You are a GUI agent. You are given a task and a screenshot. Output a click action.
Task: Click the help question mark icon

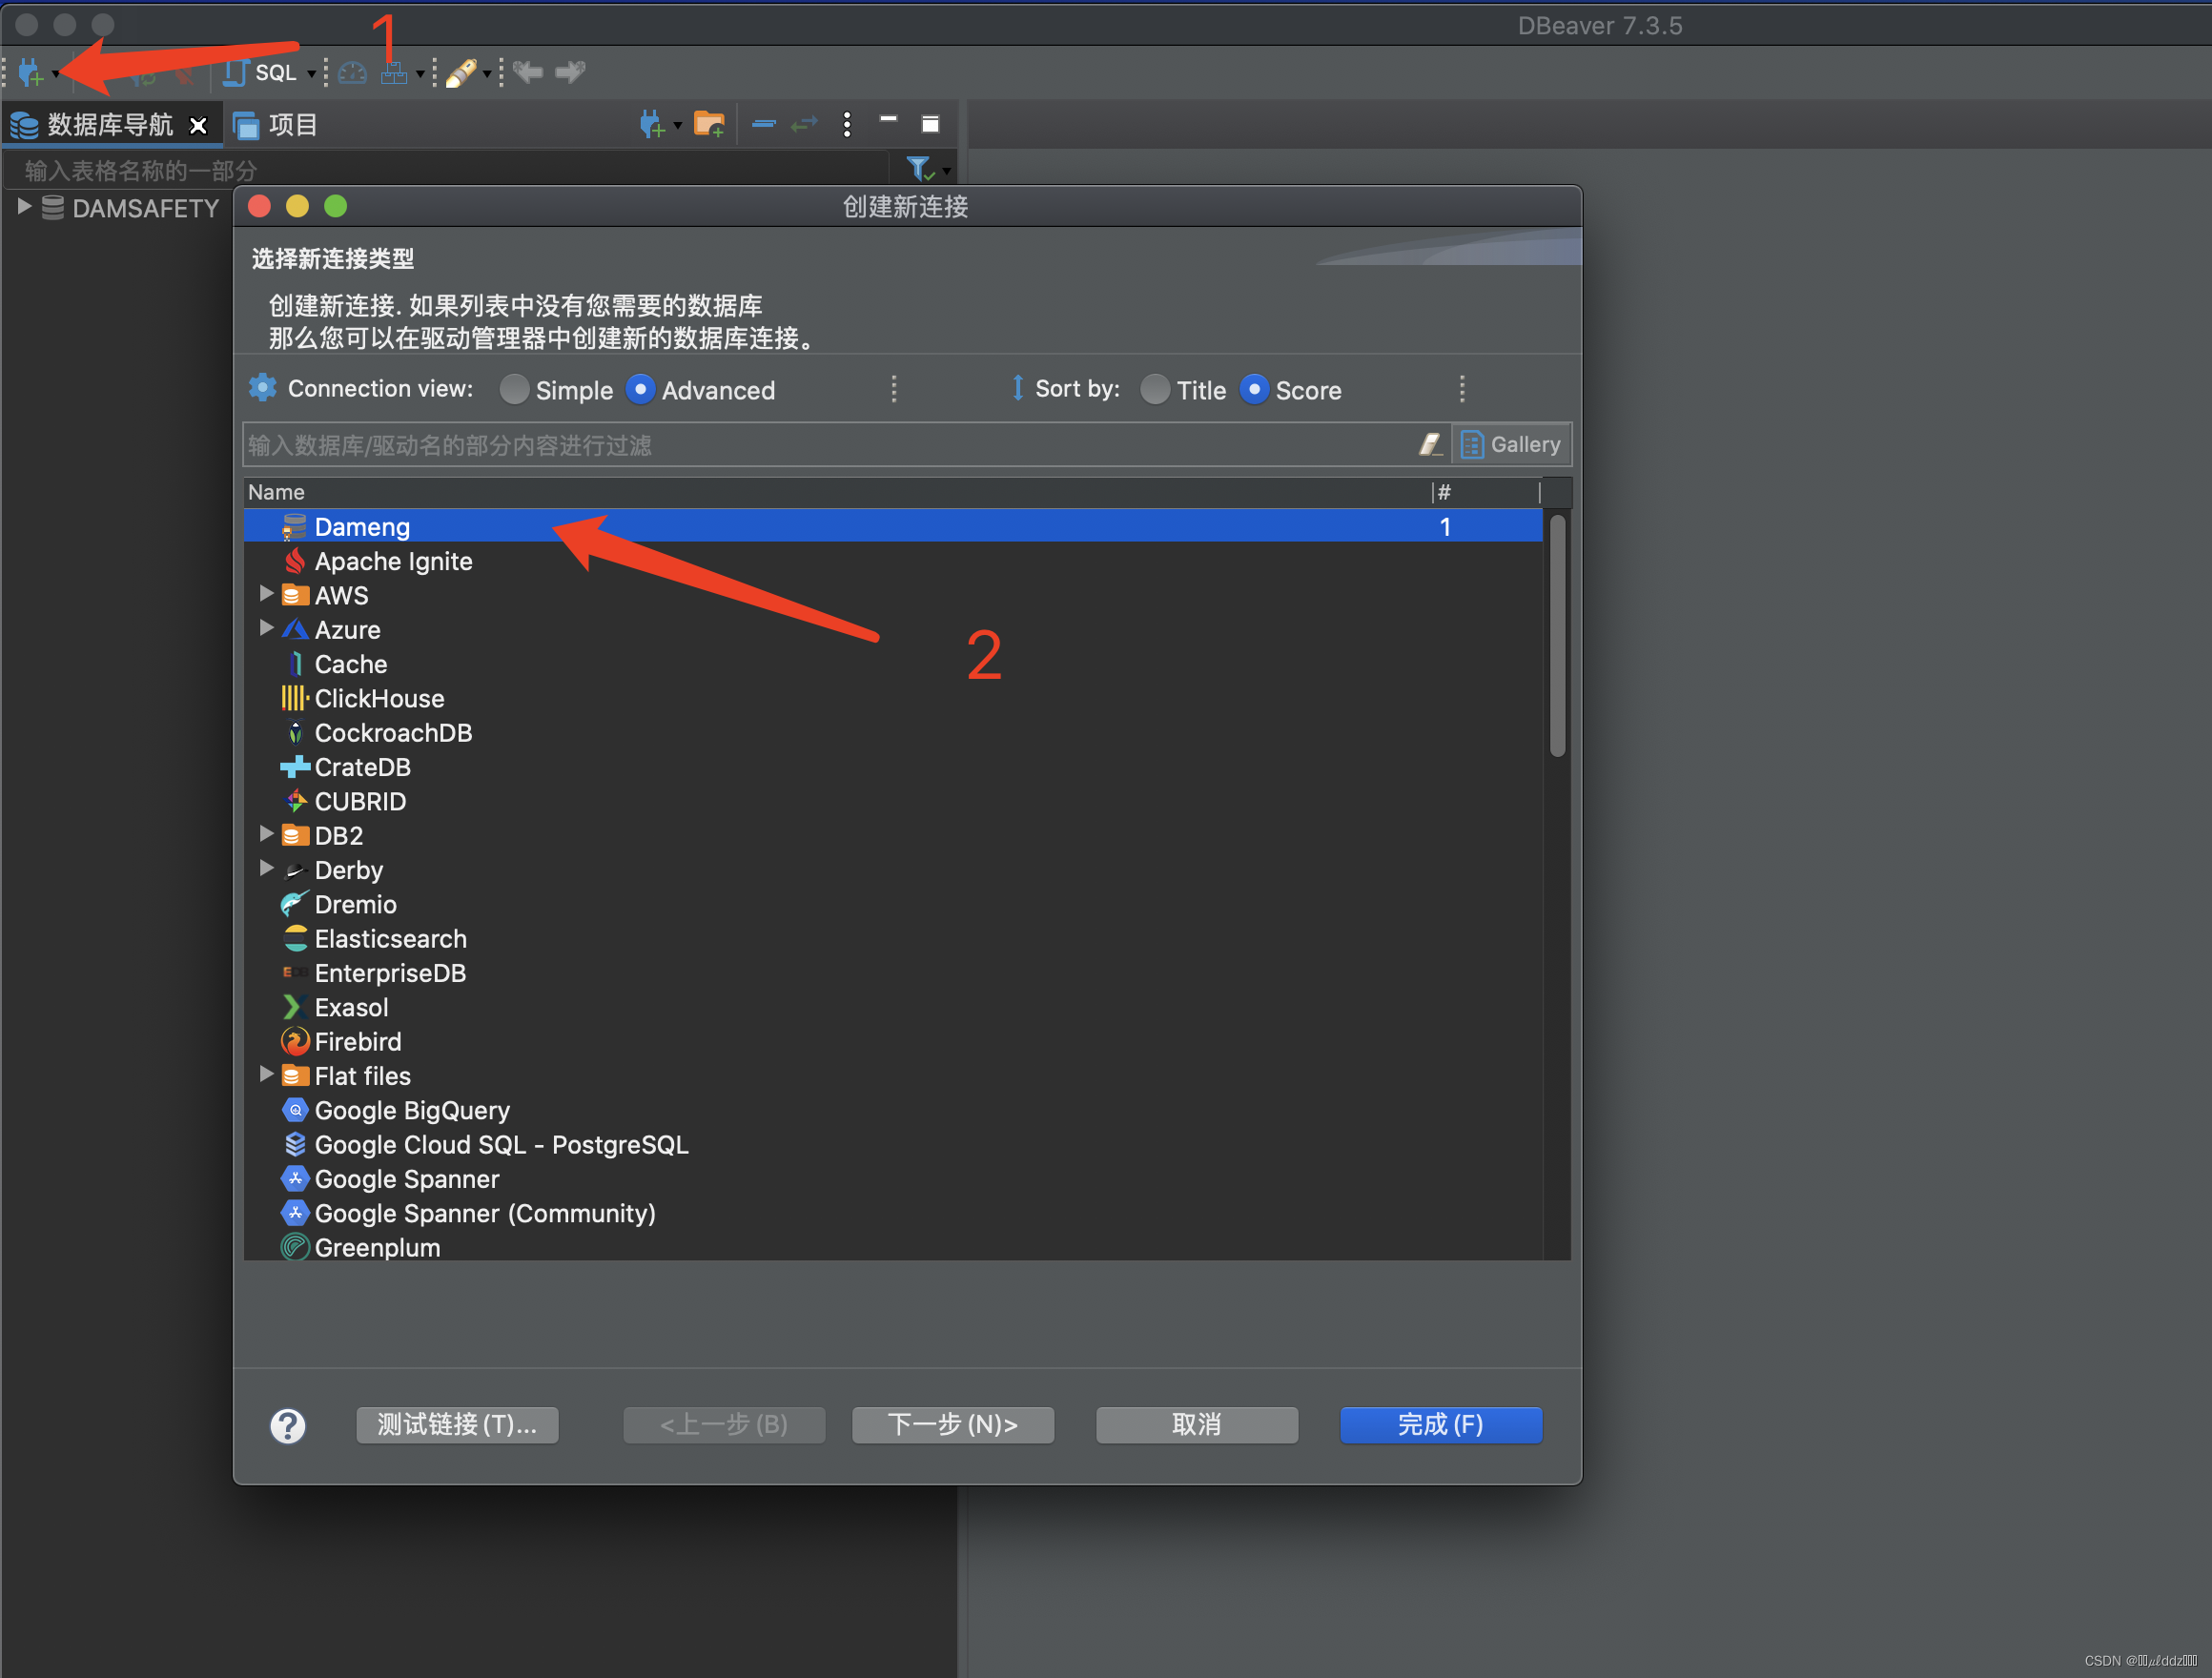[288, 1425]
